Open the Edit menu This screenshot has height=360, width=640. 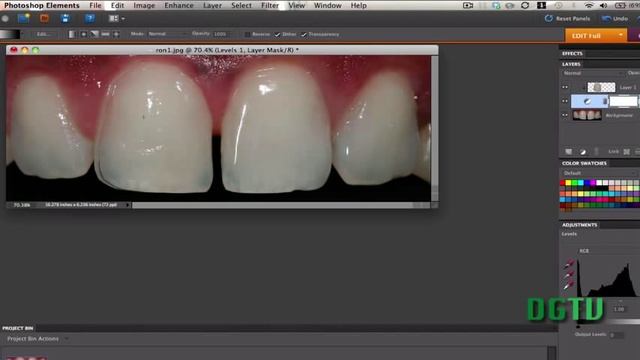tap(117, 5)
